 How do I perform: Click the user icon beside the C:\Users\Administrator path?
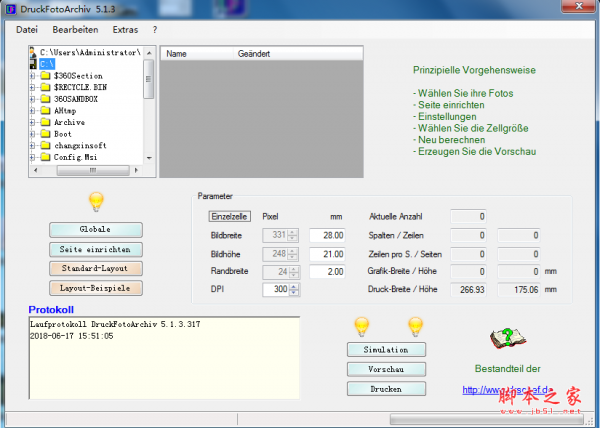coord(33,52)
